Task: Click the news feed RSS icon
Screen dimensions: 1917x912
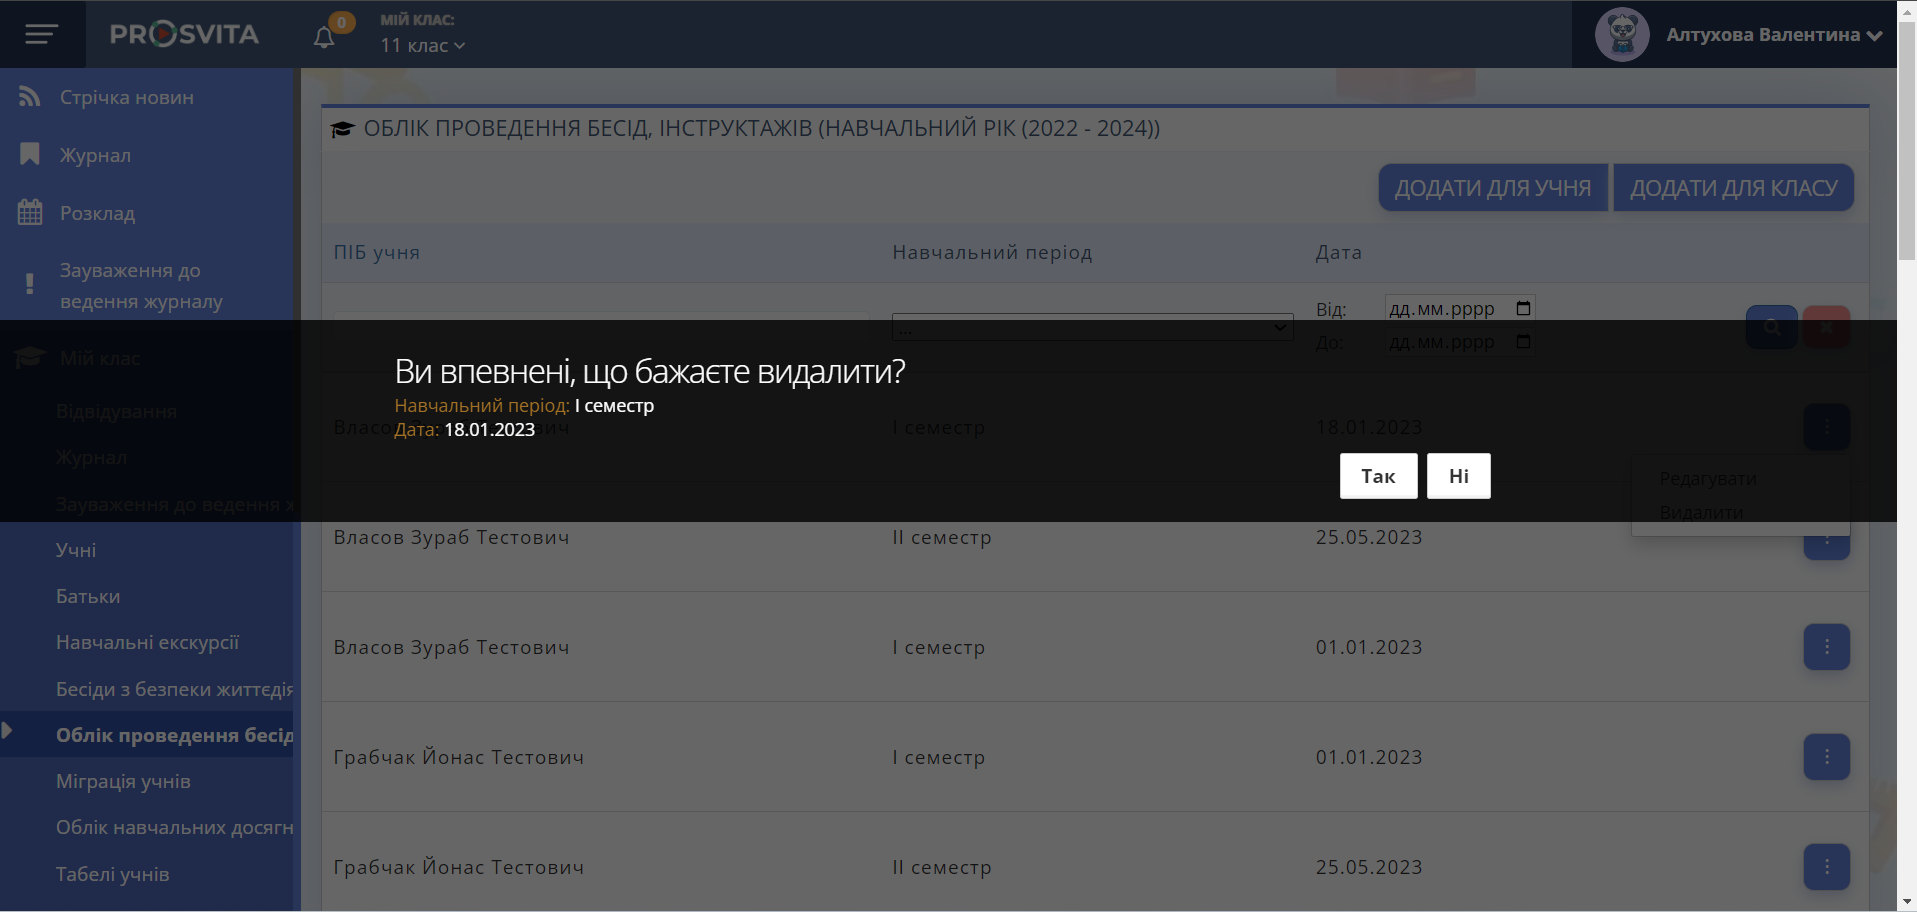Action: click(30, 97)
